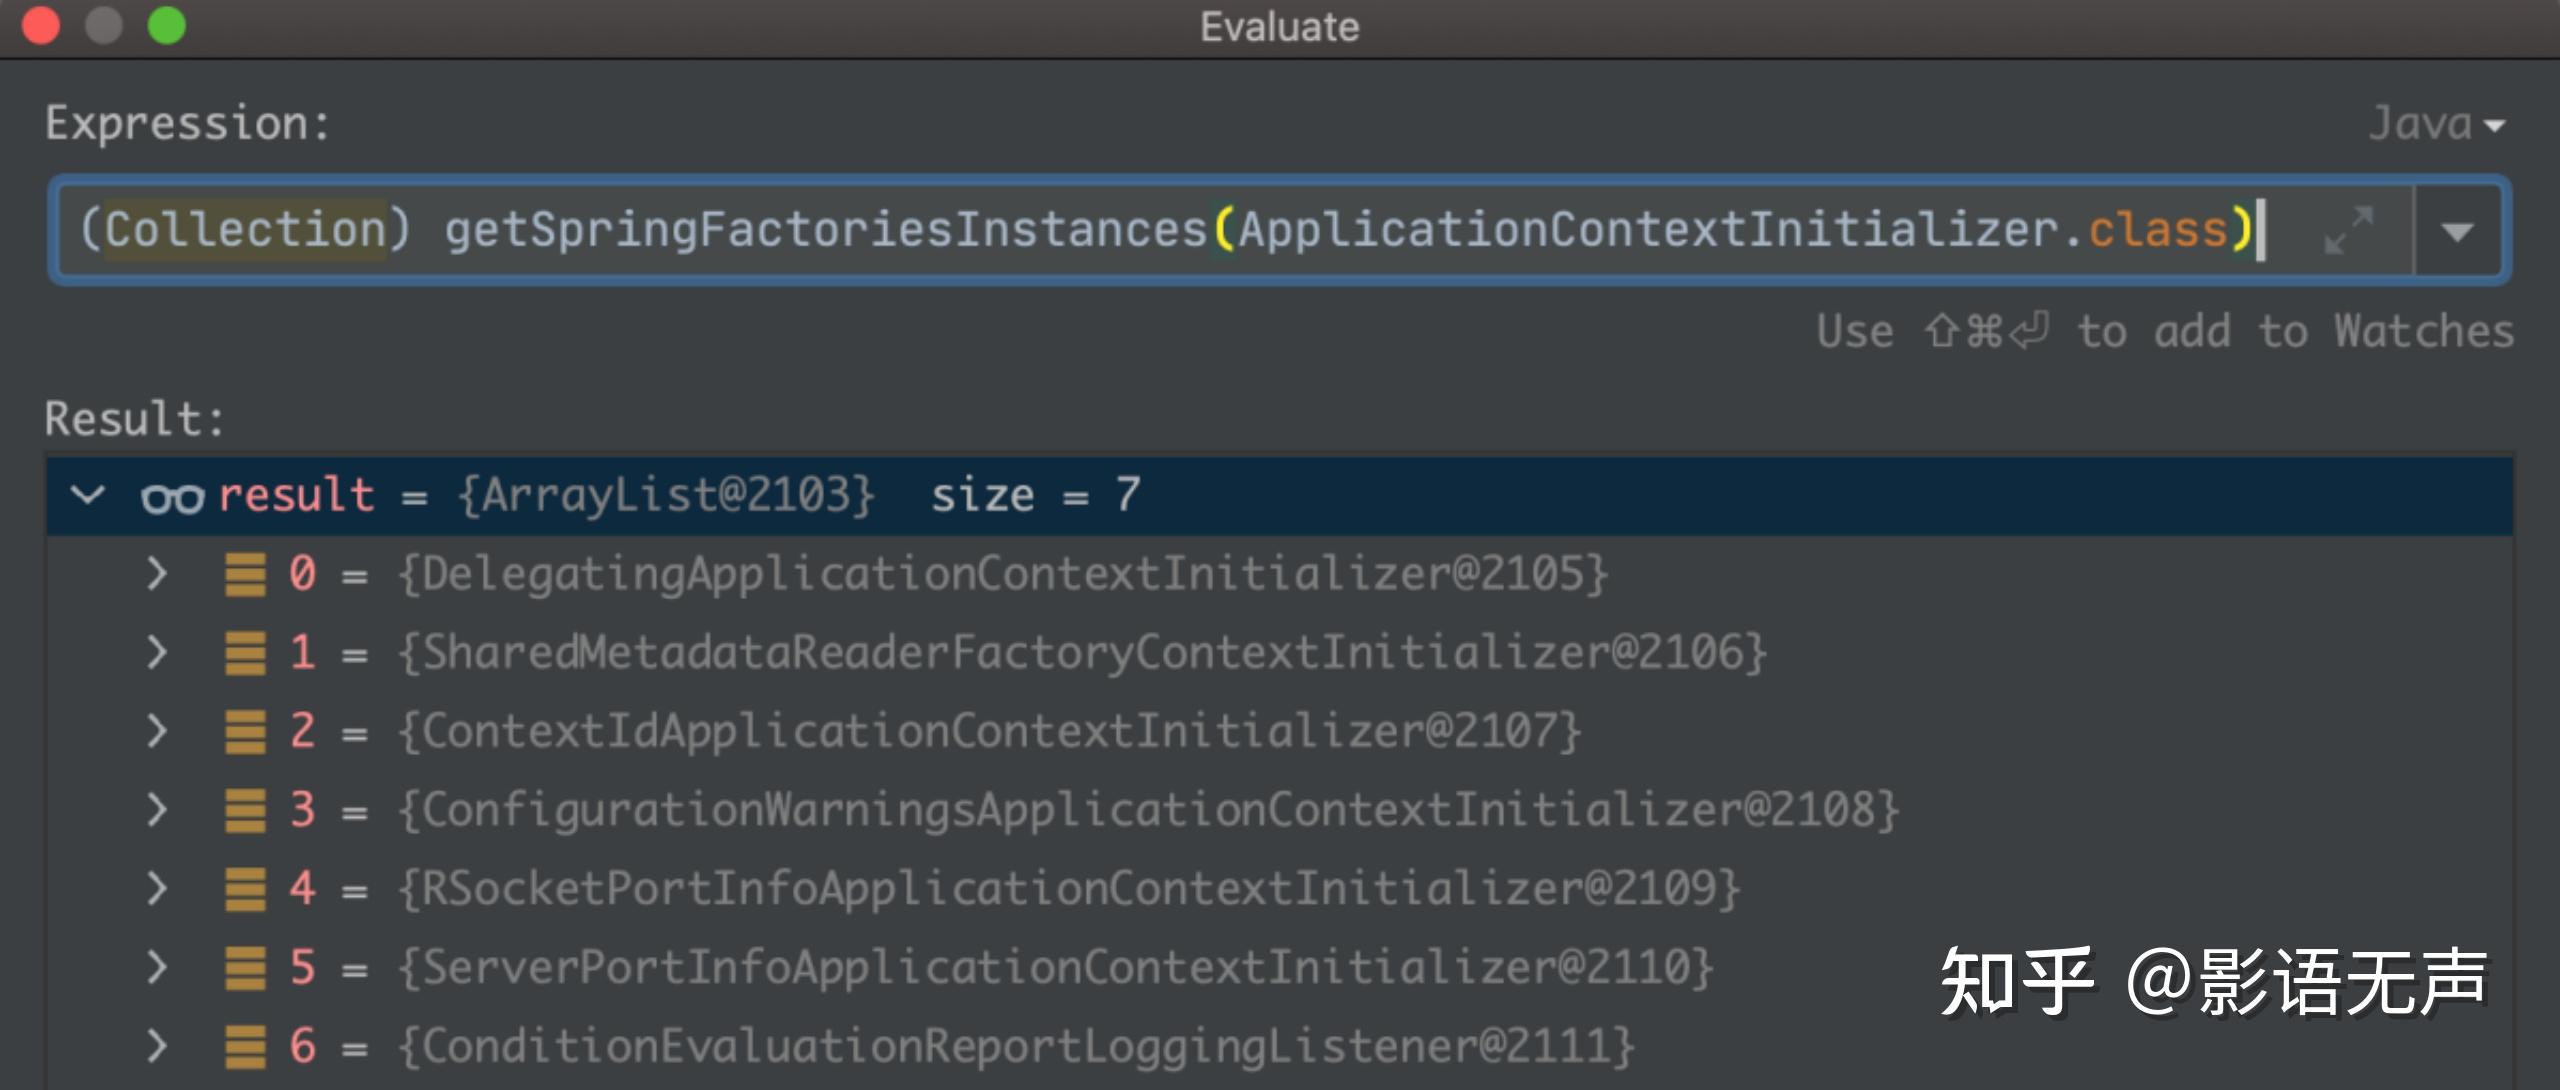Screen dimensions: 2560x1090
Task: Click the object icon of element 3
Action: pos(245,810)
